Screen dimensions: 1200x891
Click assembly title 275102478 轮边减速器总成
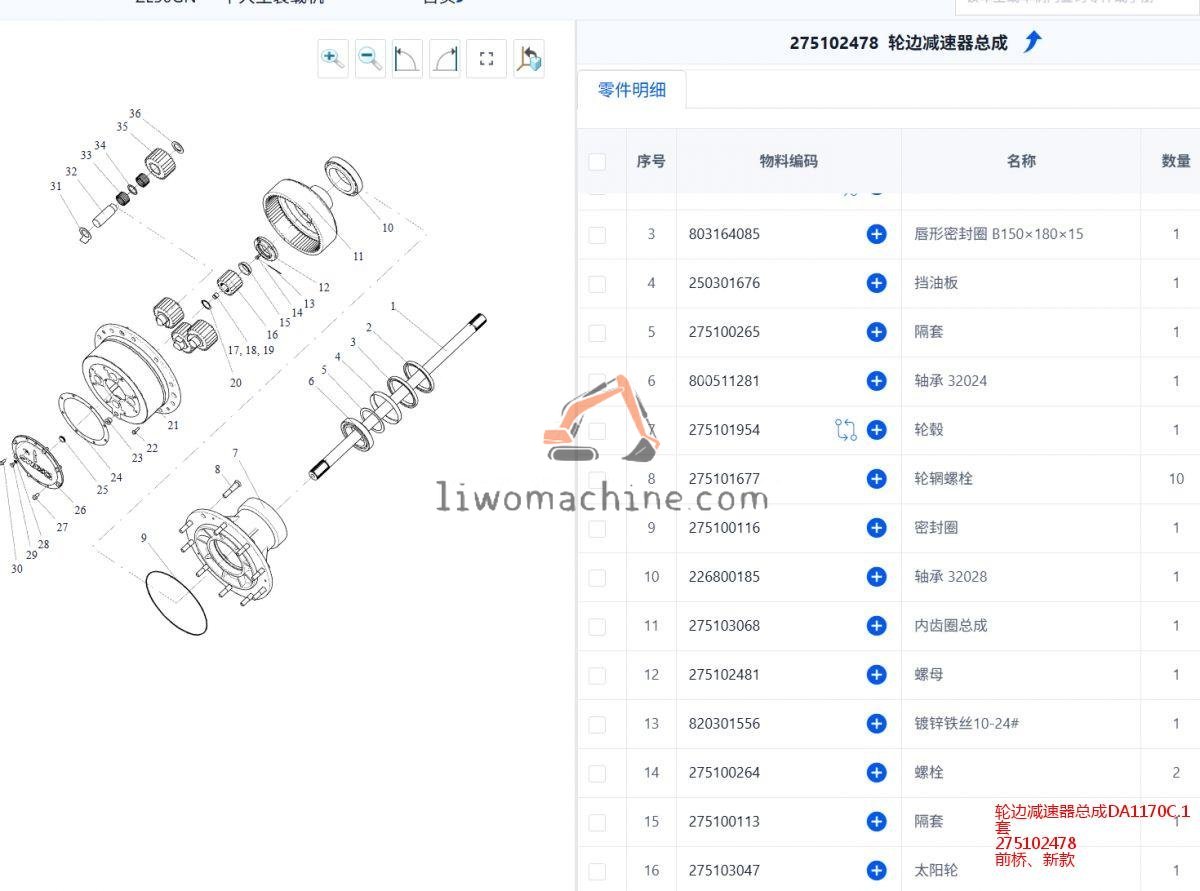898,42
